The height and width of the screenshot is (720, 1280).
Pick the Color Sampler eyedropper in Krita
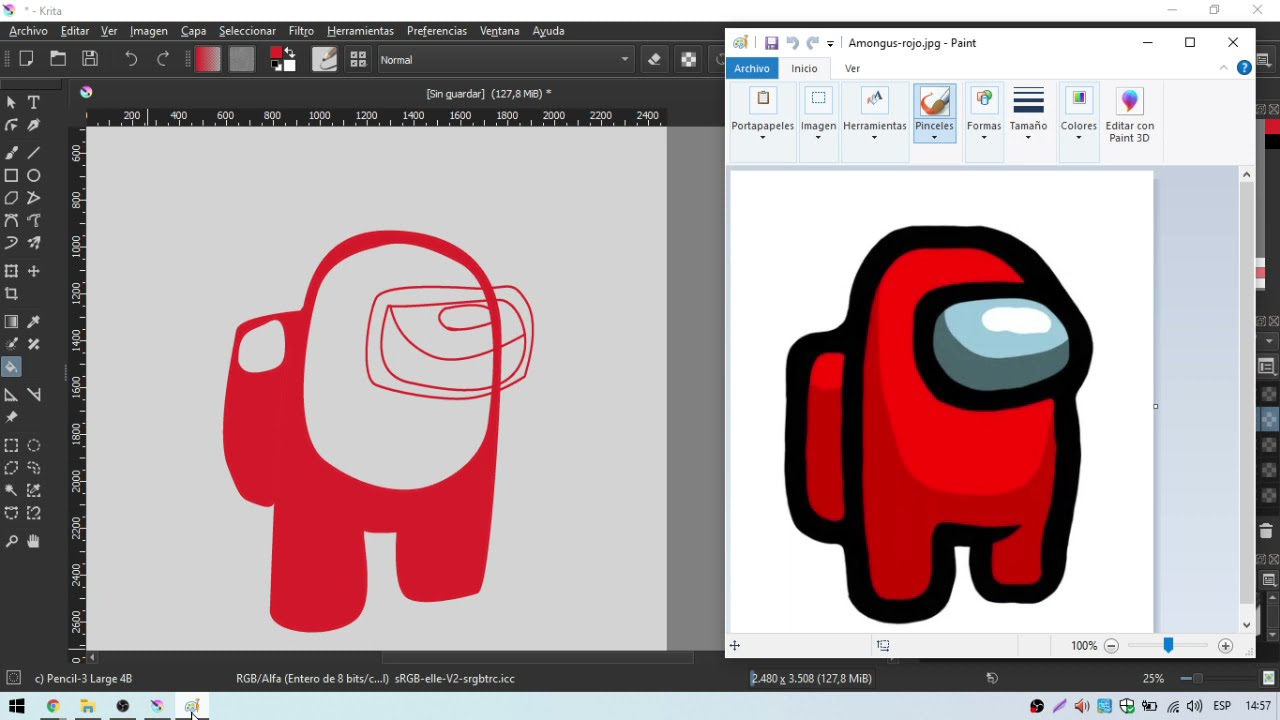coord(34,321)
